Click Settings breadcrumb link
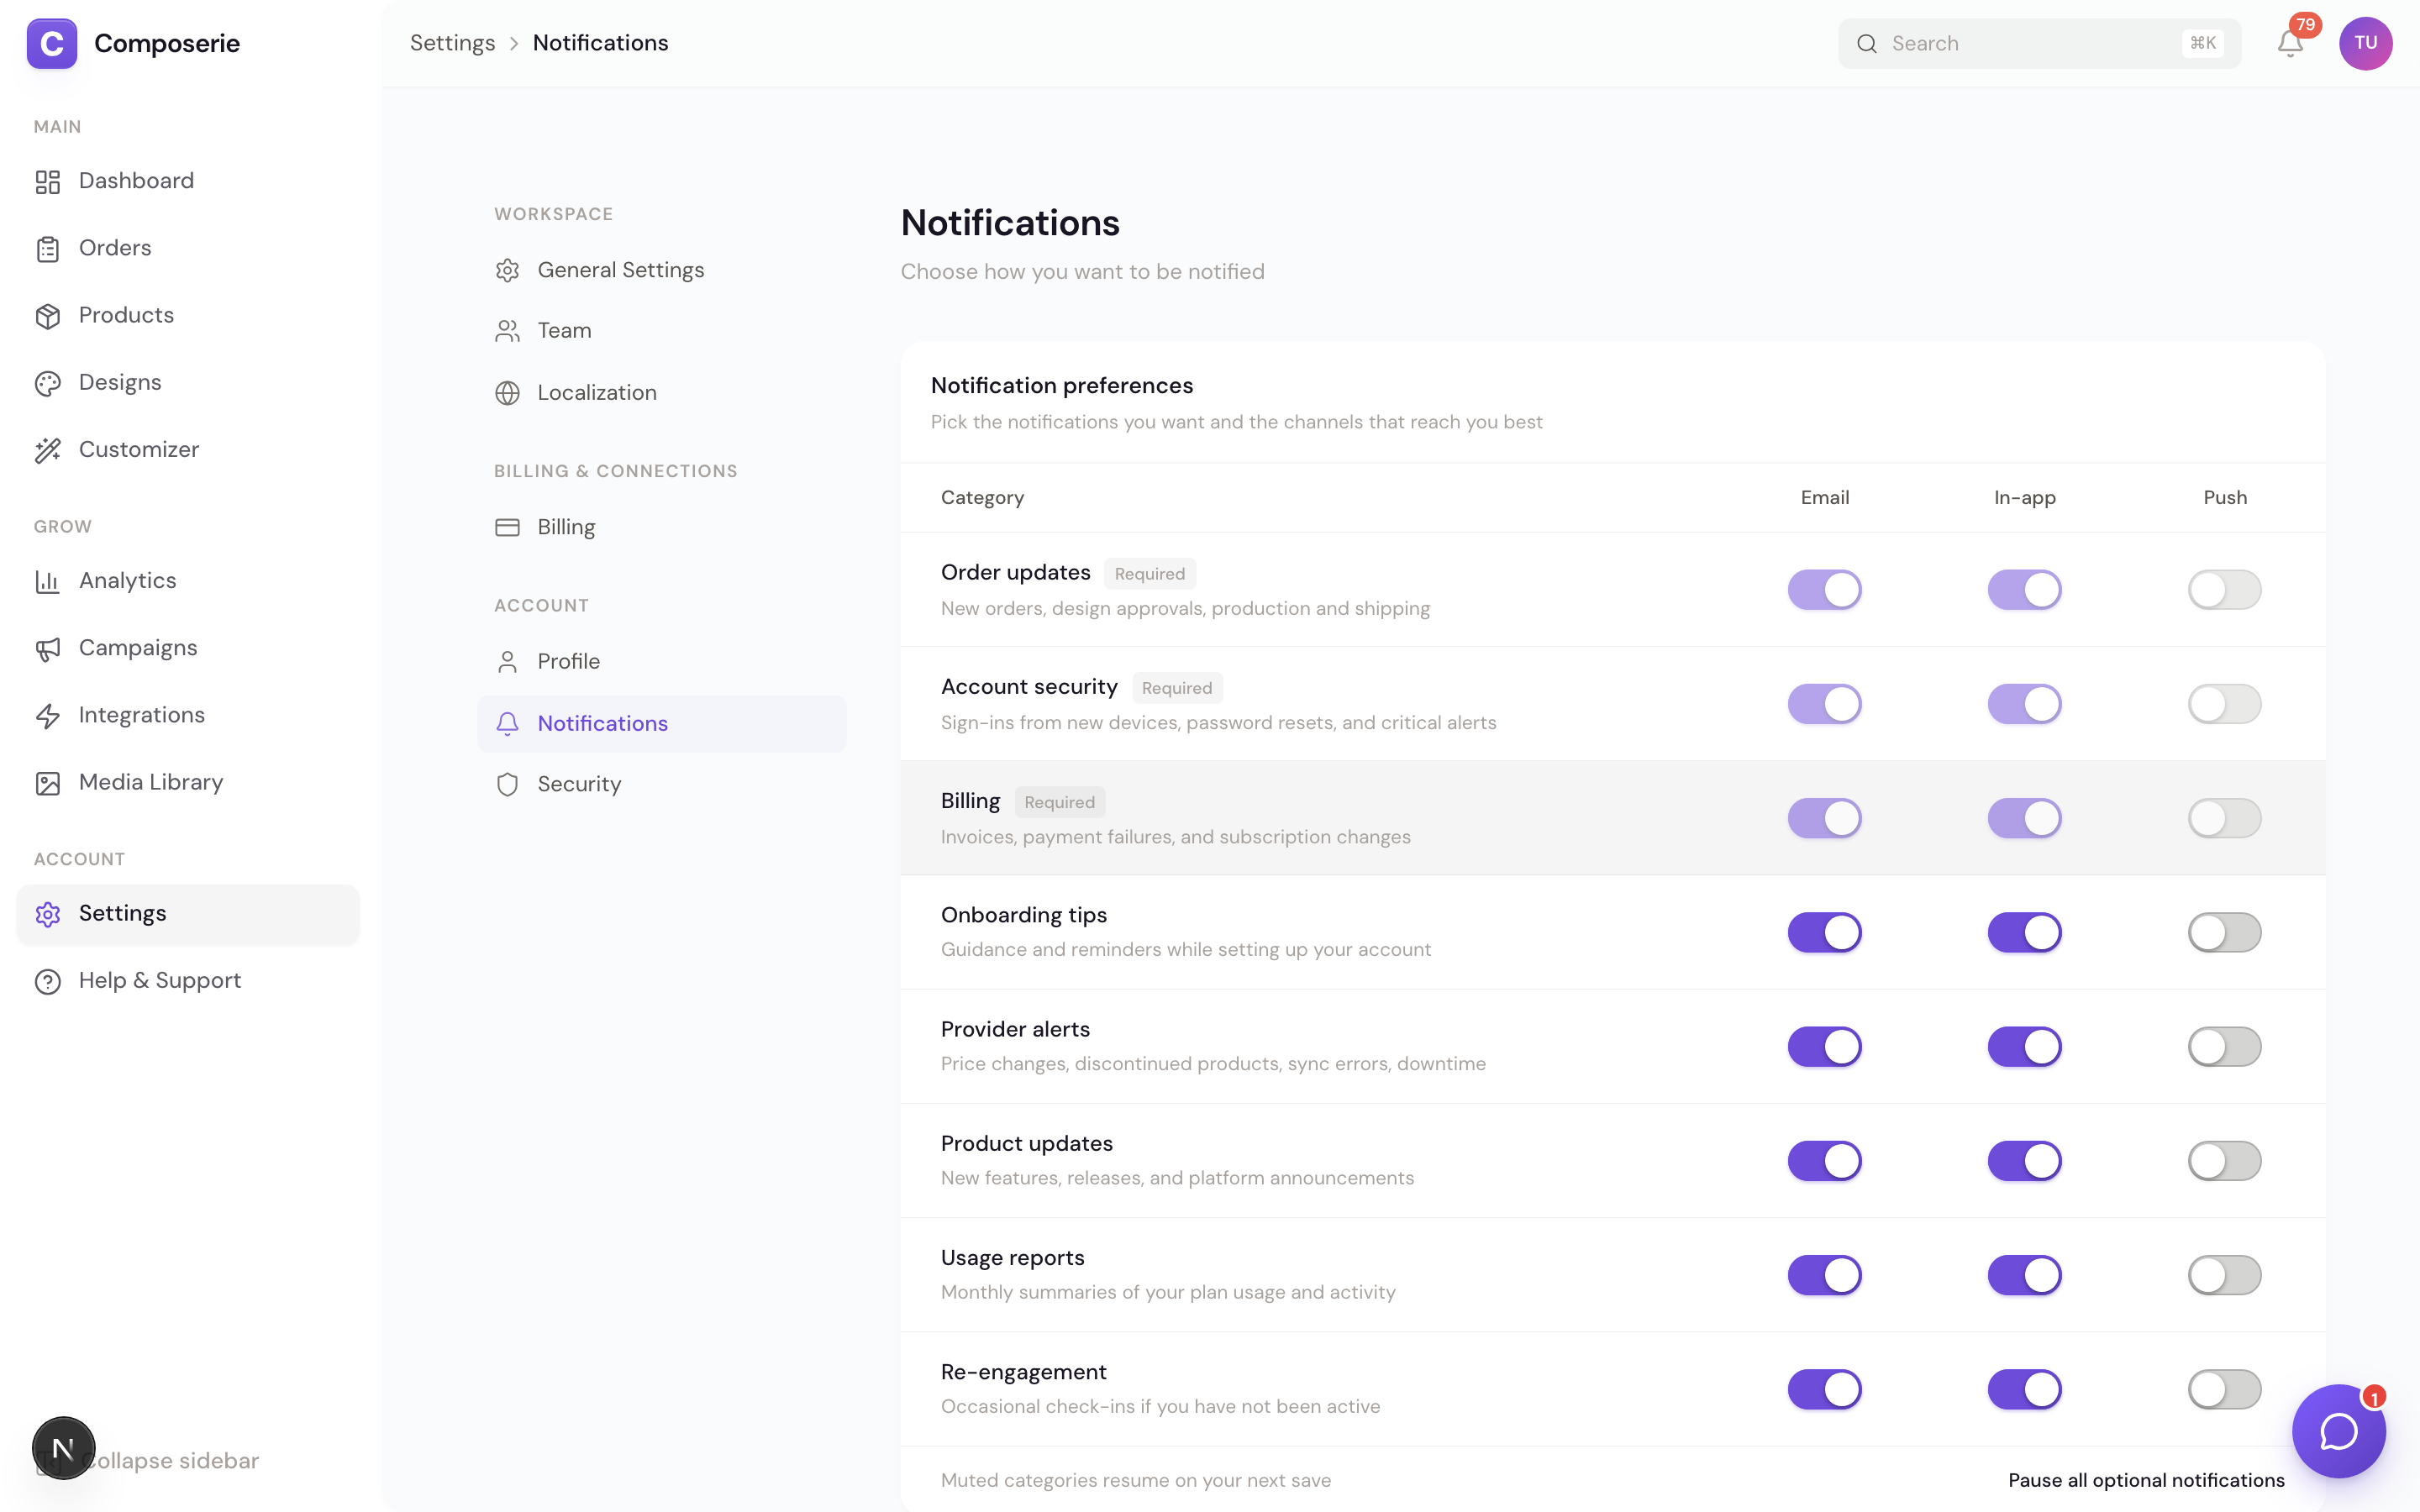2420x1512 pixels. pos(452,43)
